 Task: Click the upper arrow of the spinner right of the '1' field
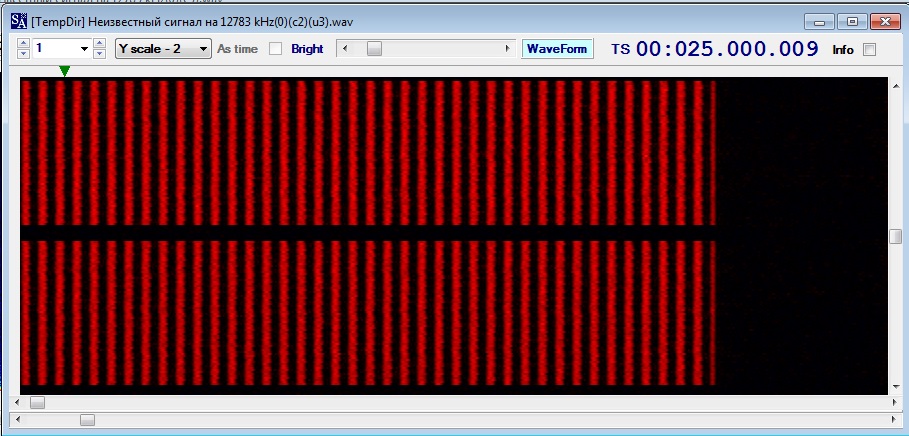pos(99,43)
